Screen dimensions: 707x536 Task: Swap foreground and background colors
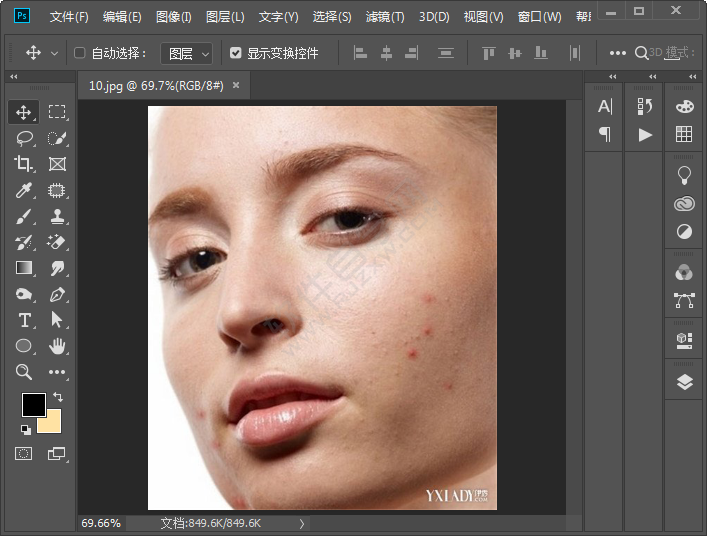tap(57, 397)
